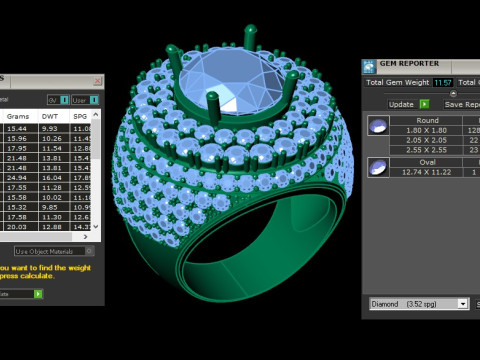Click the weight table scroll-up arrow
Viewport: 480px width, 360px height.
coord(96,115)
